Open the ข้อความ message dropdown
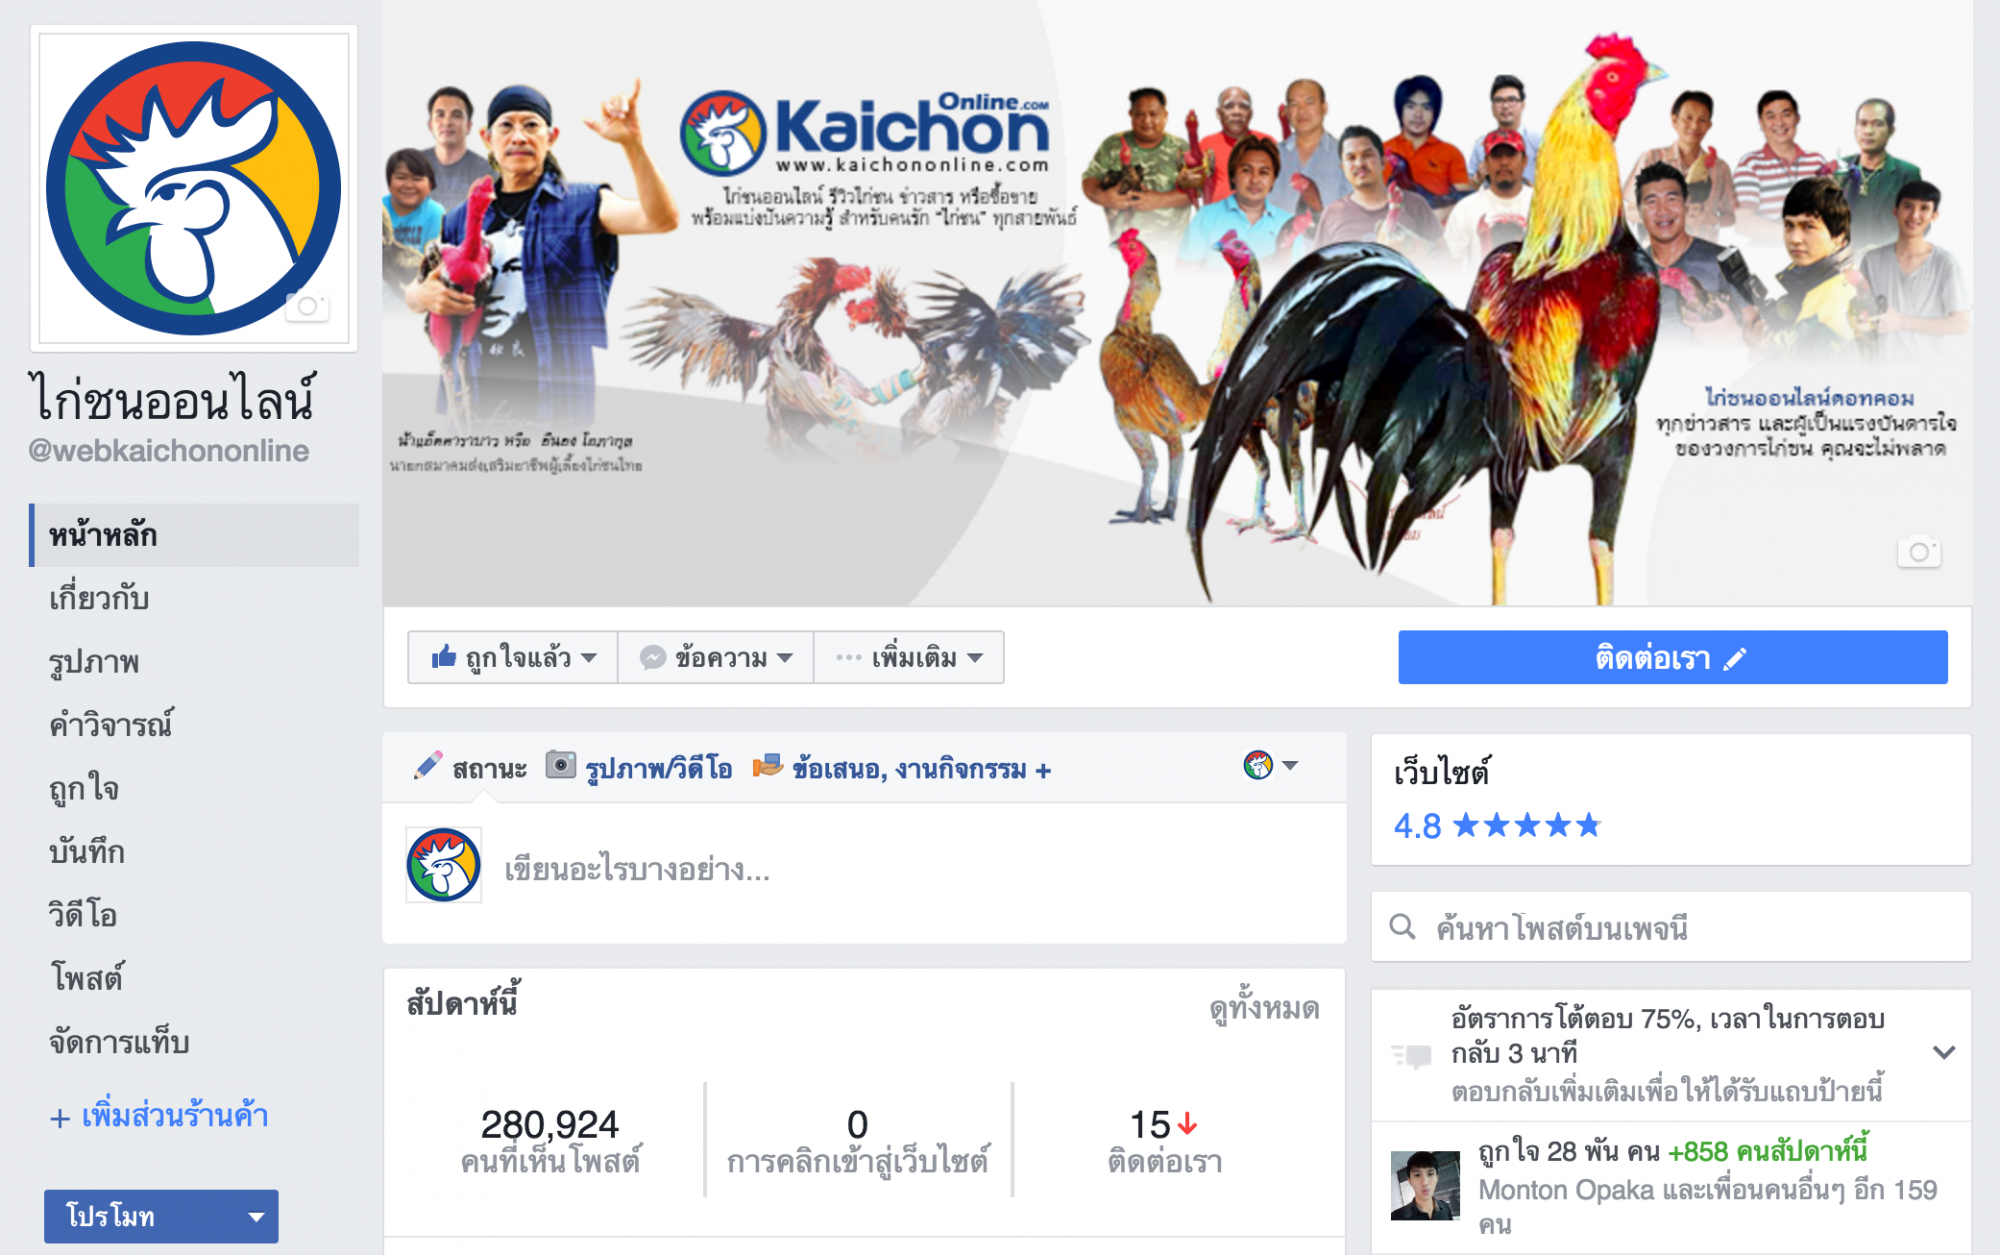The image size is (2000, 1255). 716,657
